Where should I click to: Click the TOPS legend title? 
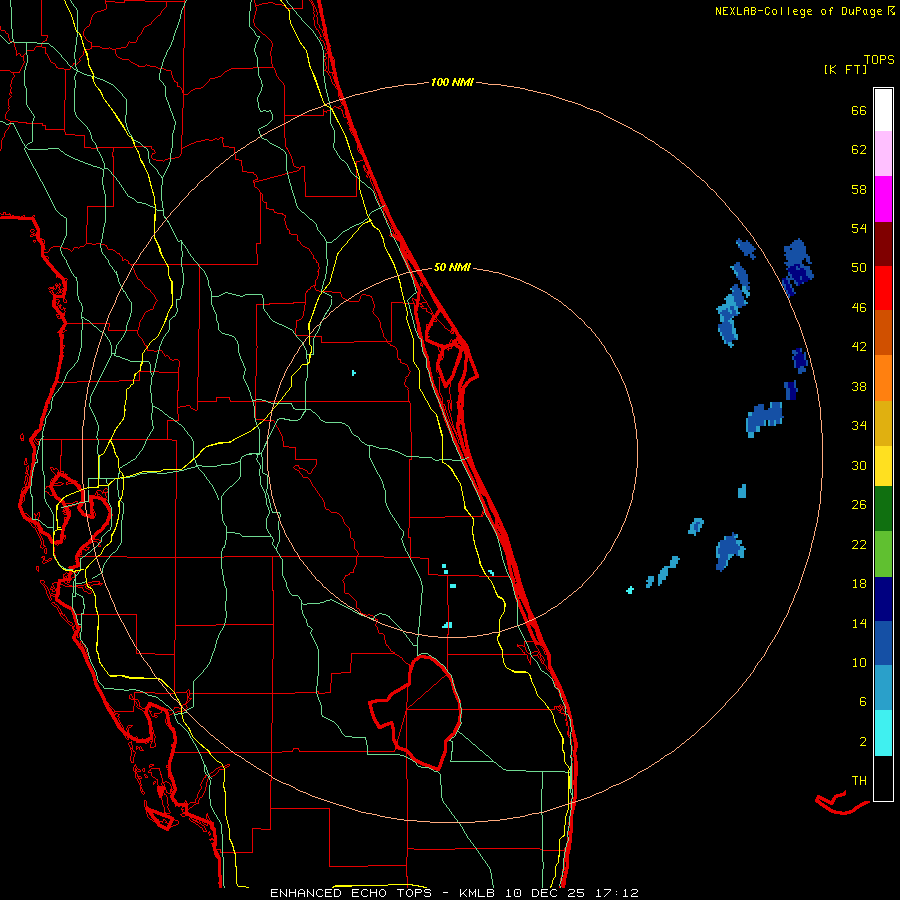tap(879, 59)
